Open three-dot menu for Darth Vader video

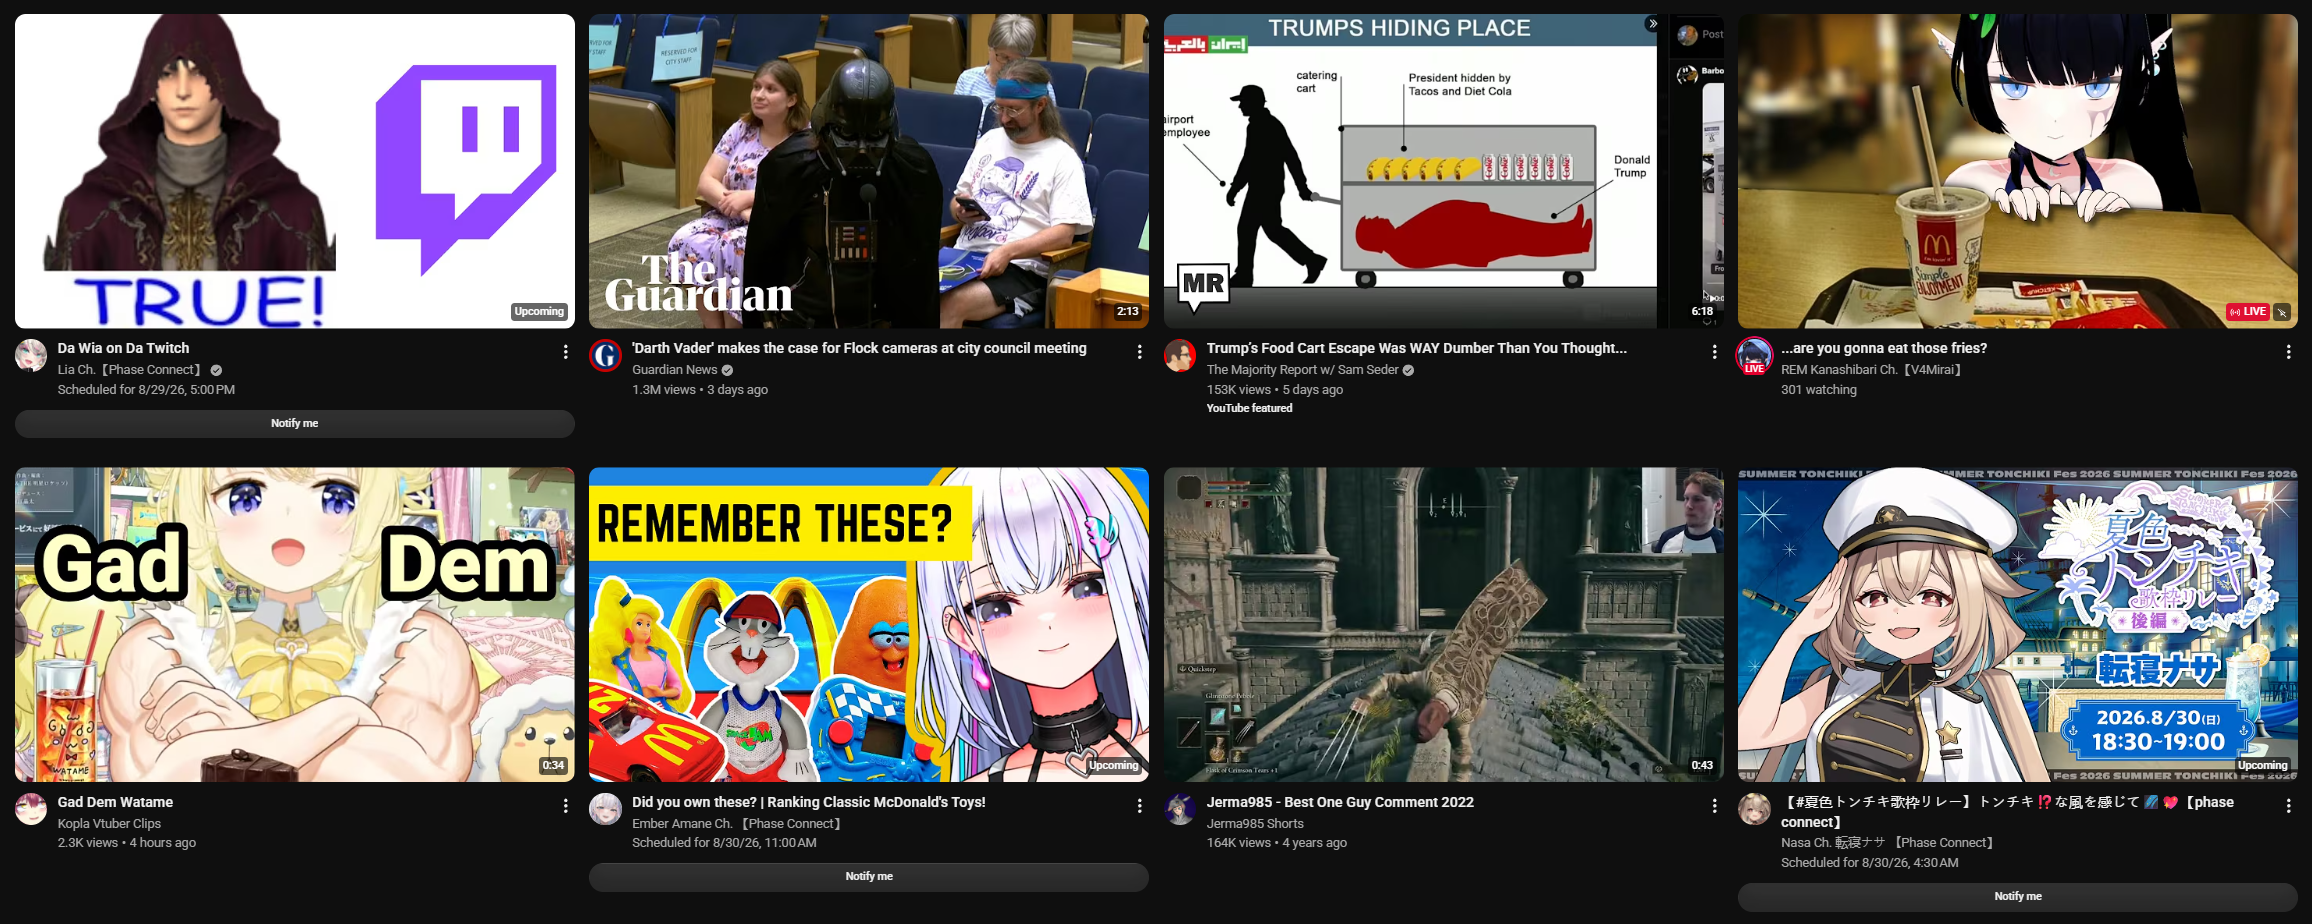click(1139, 352)
